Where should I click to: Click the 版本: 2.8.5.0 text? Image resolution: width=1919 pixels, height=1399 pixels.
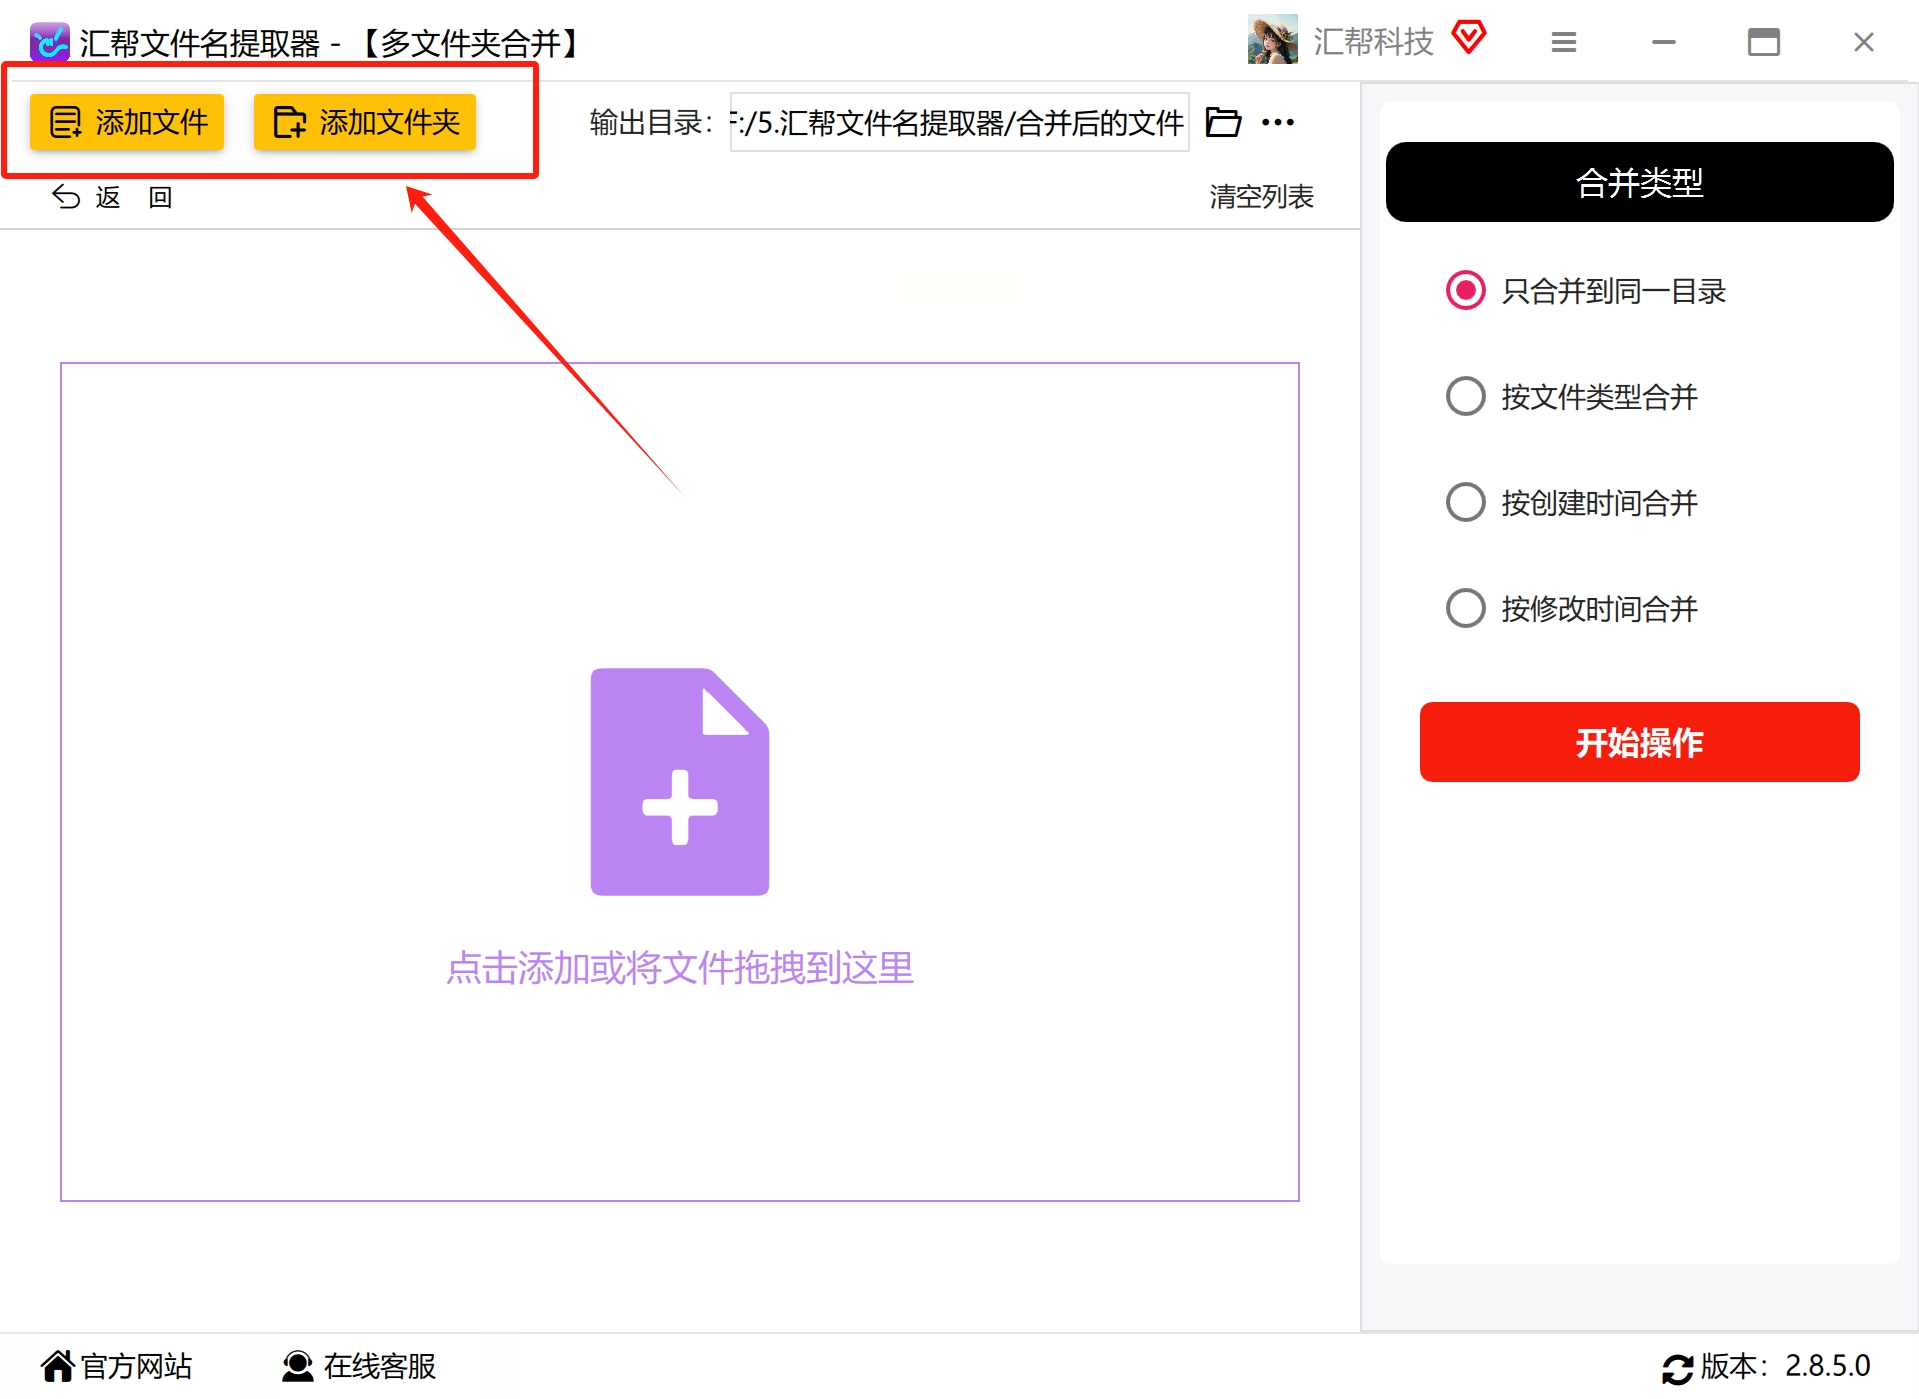click(x=1785, y=1366)
